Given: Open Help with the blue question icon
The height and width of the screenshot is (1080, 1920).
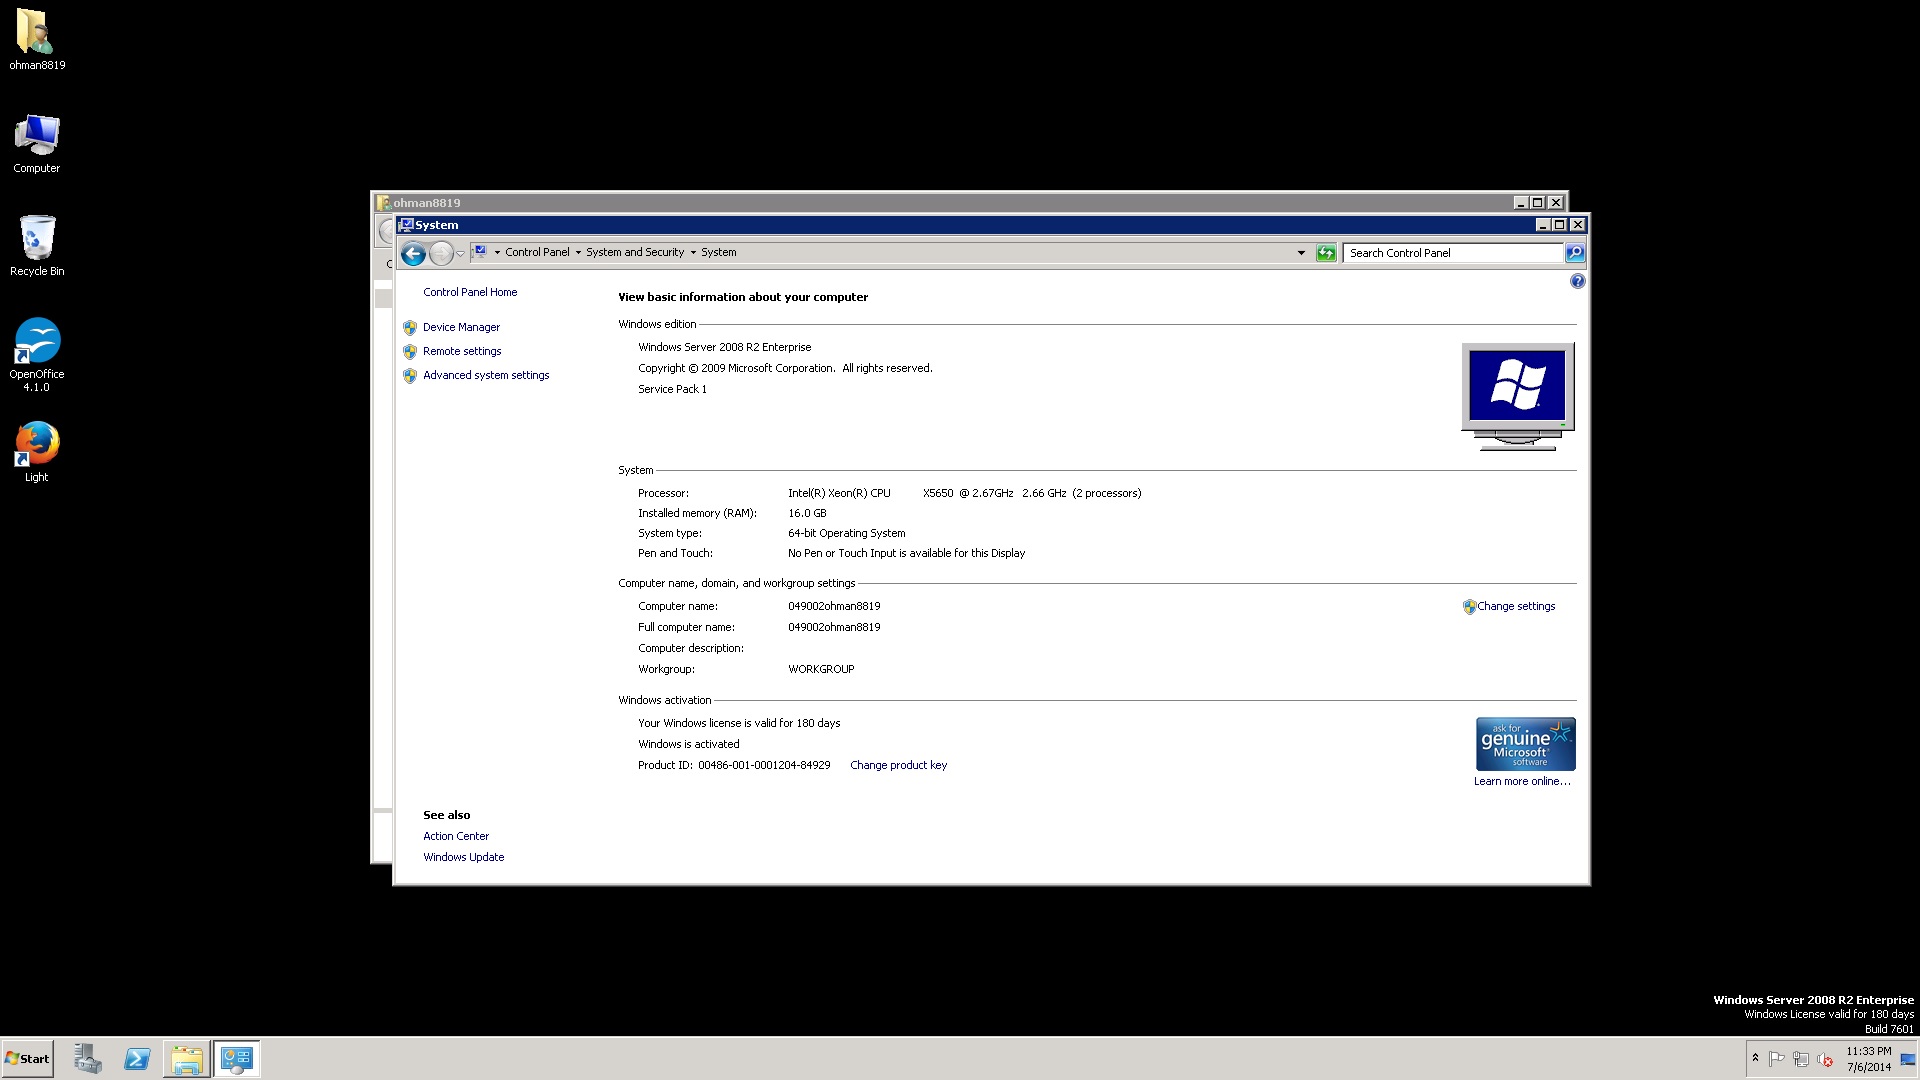Looking at the screenshot, I should tap(1578, 282).
